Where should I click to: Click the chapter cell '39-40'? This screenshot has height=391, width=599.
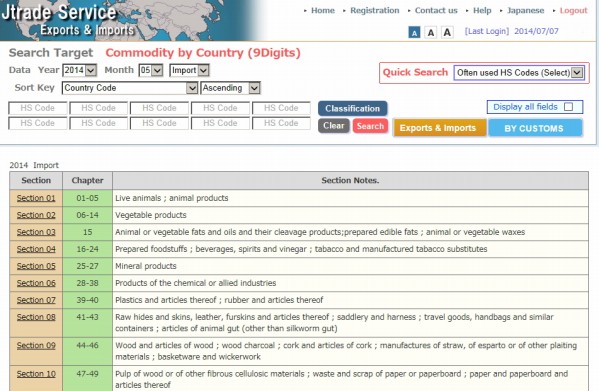point(87,300)
